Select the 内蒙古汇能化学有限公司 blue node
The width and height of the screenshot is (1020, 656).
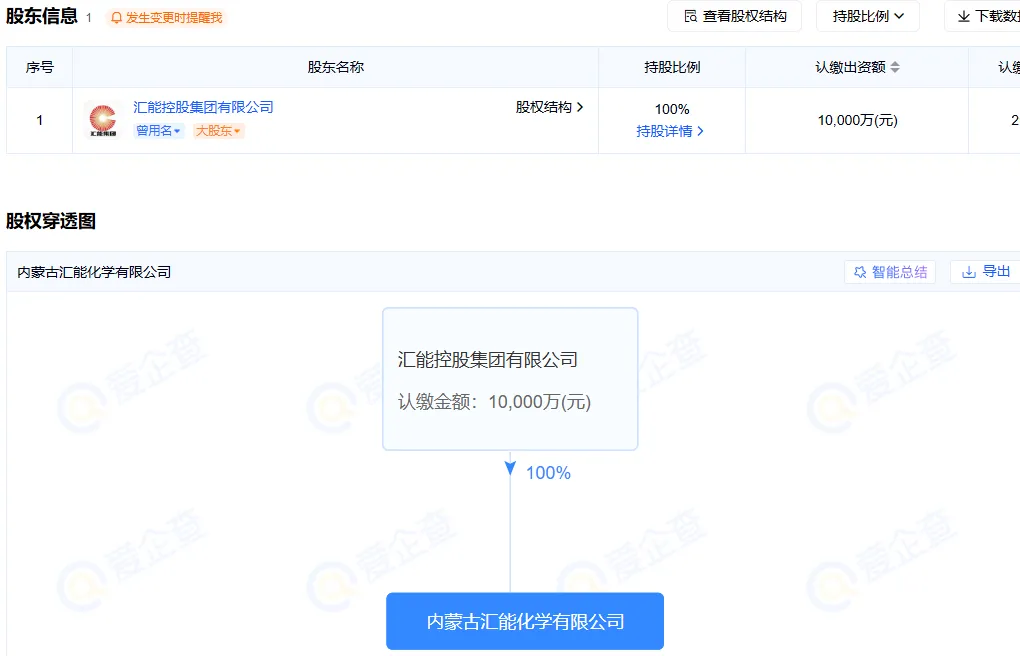click(525, 621)
